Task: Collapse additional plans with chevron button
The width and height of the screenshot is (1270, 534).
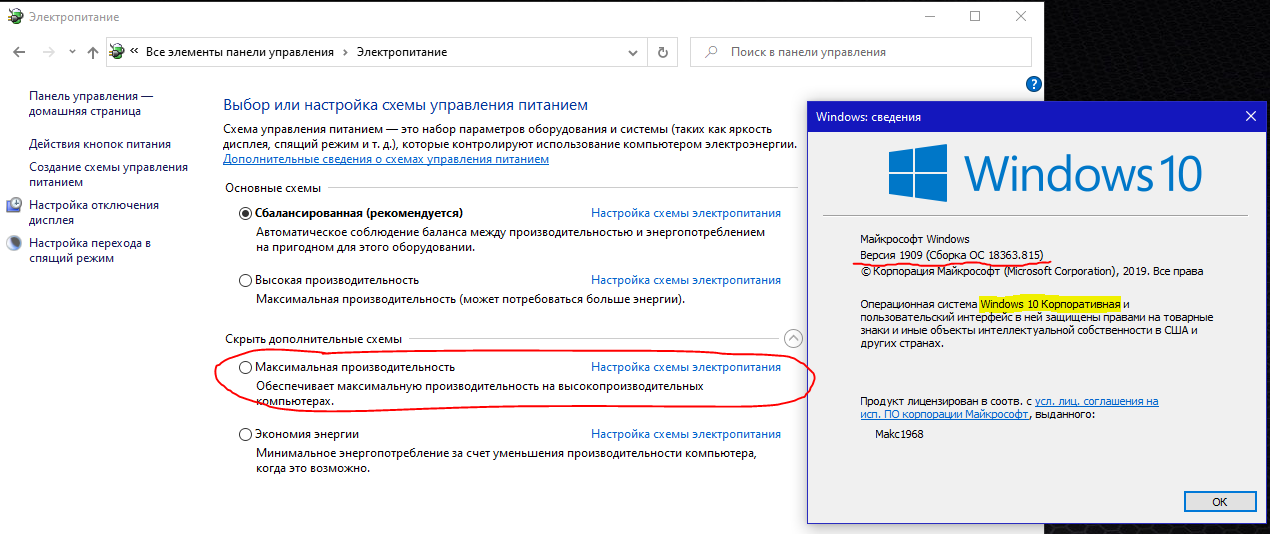Action: point(793,339)
